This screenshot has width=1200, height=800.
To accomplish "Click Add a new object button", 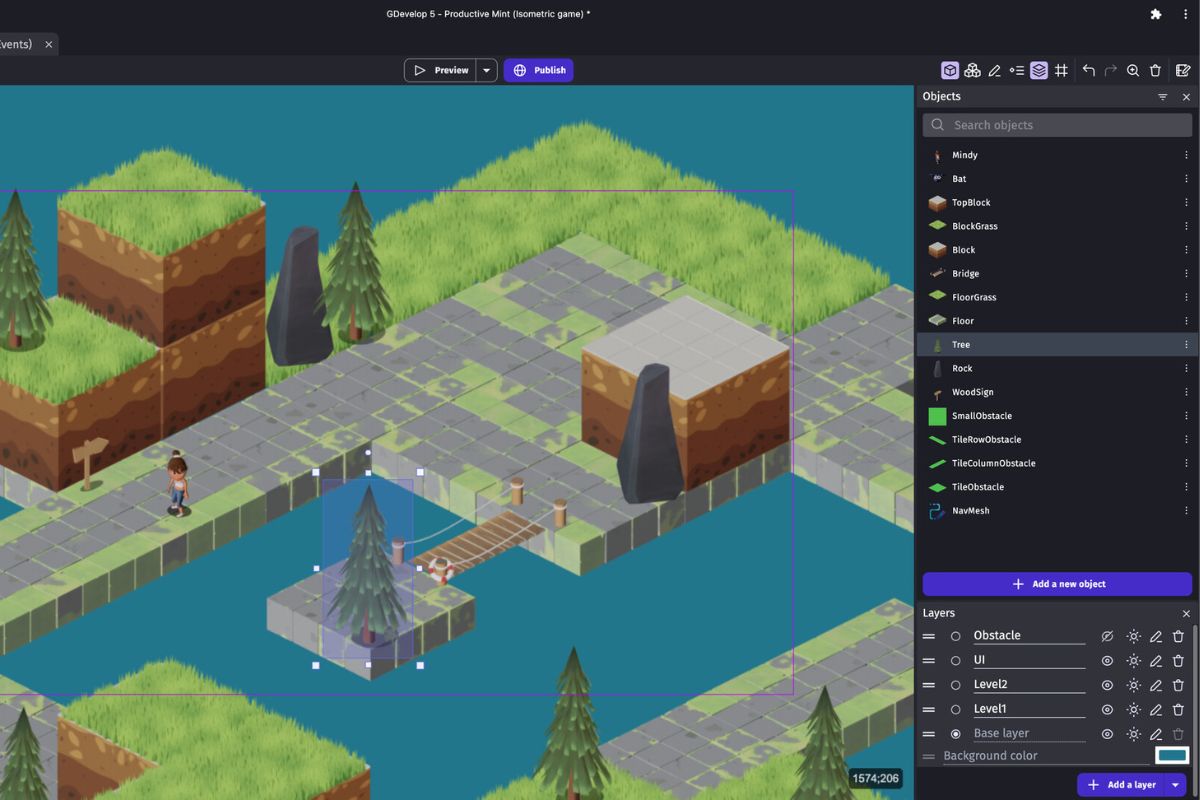I will (x=1057, y=584).
